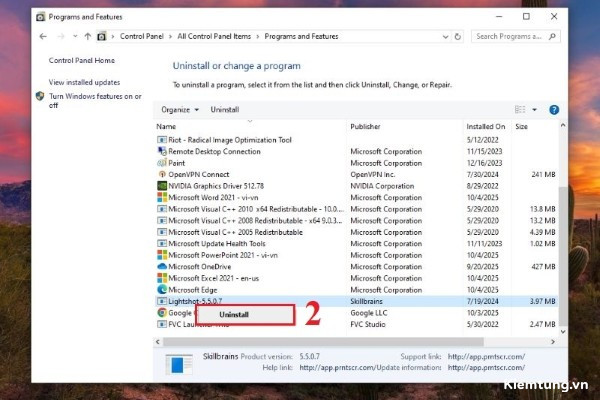
Task: Click the OpenVPN Inc. publisher cell
Action: coord(373,174)
